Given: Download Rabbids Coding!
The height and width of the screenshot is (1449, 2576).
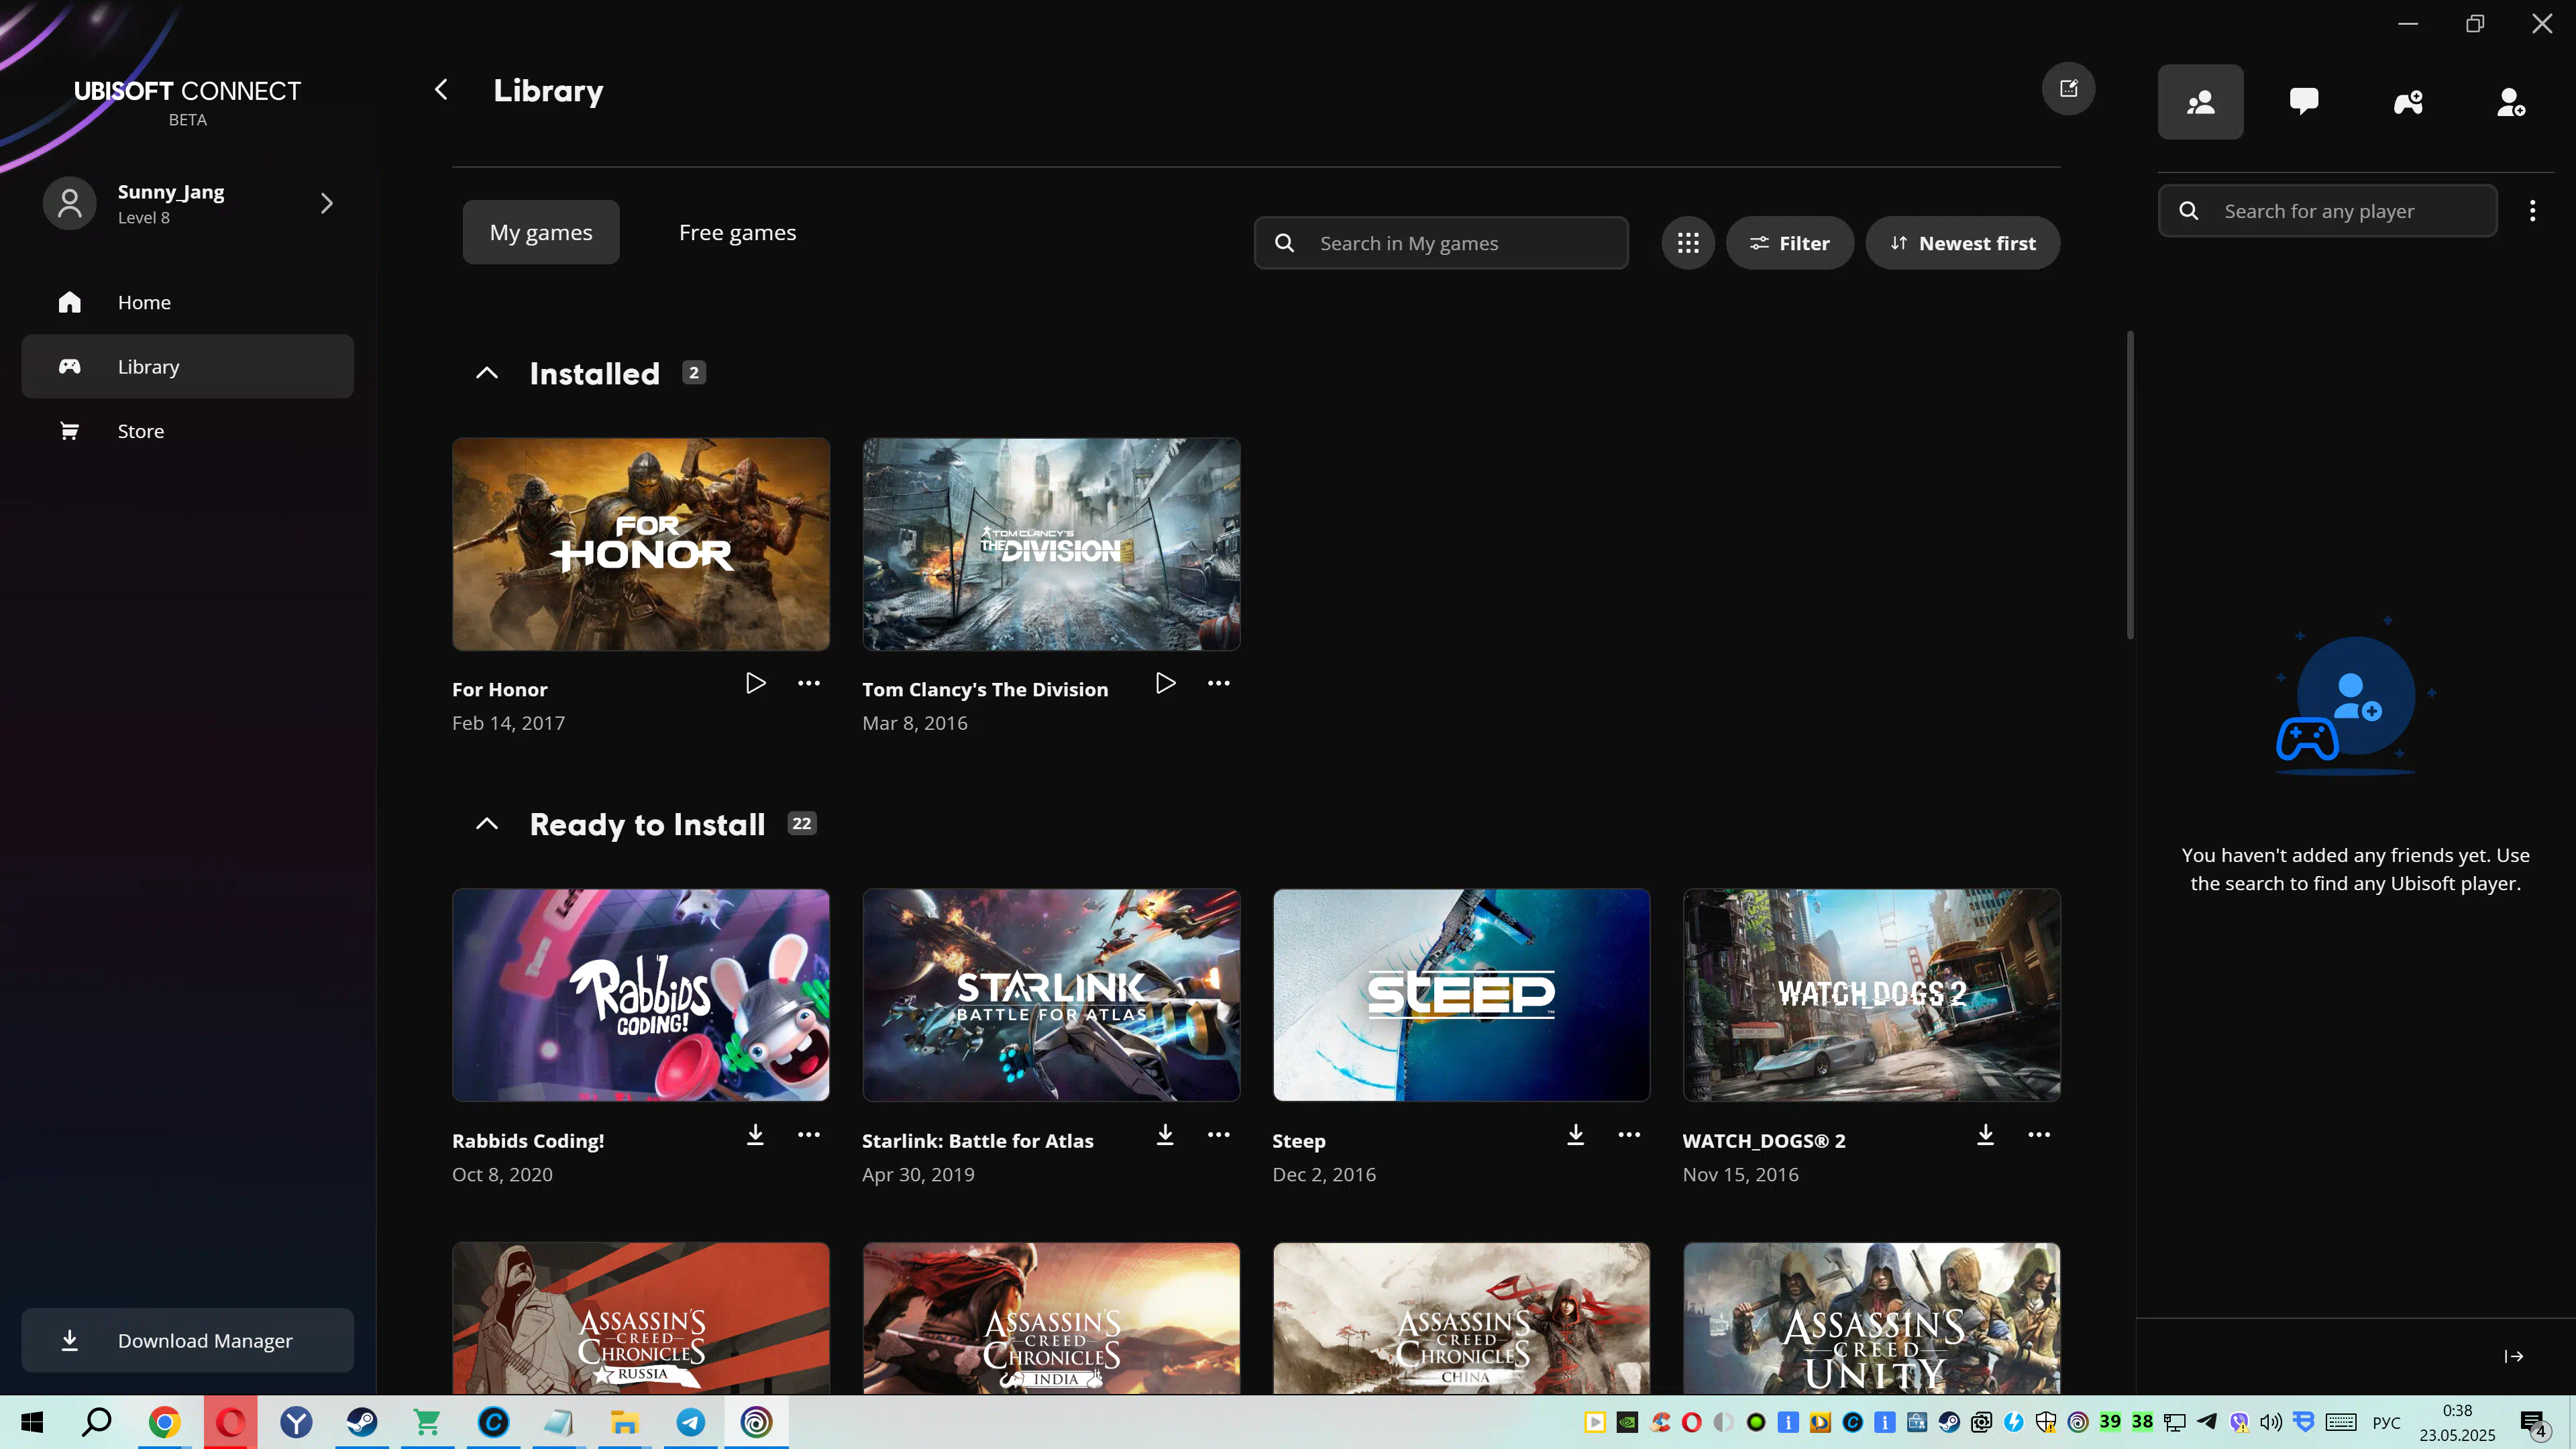Looking at the screenshot, I should click(x=756, y=1134).
